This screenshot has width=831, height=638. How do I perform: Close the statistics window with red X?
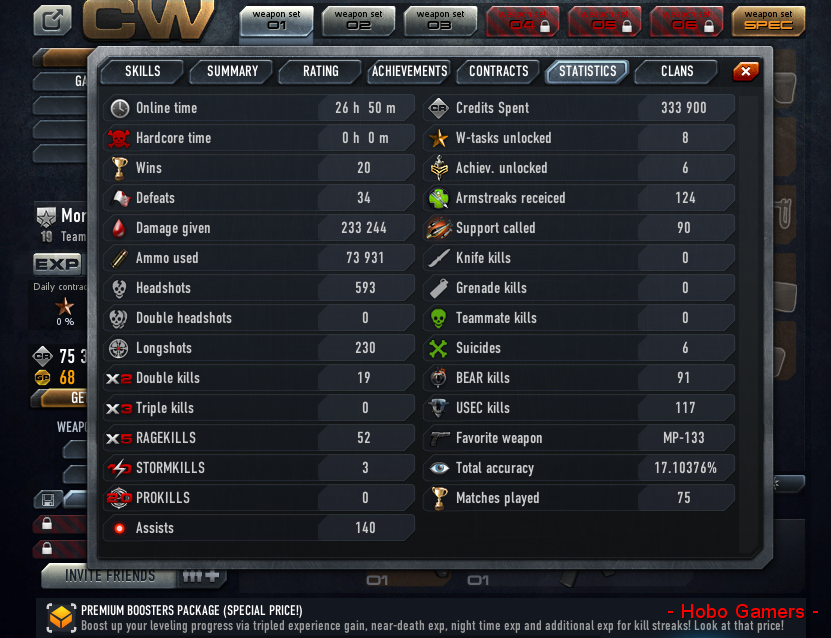pos(746,71)
